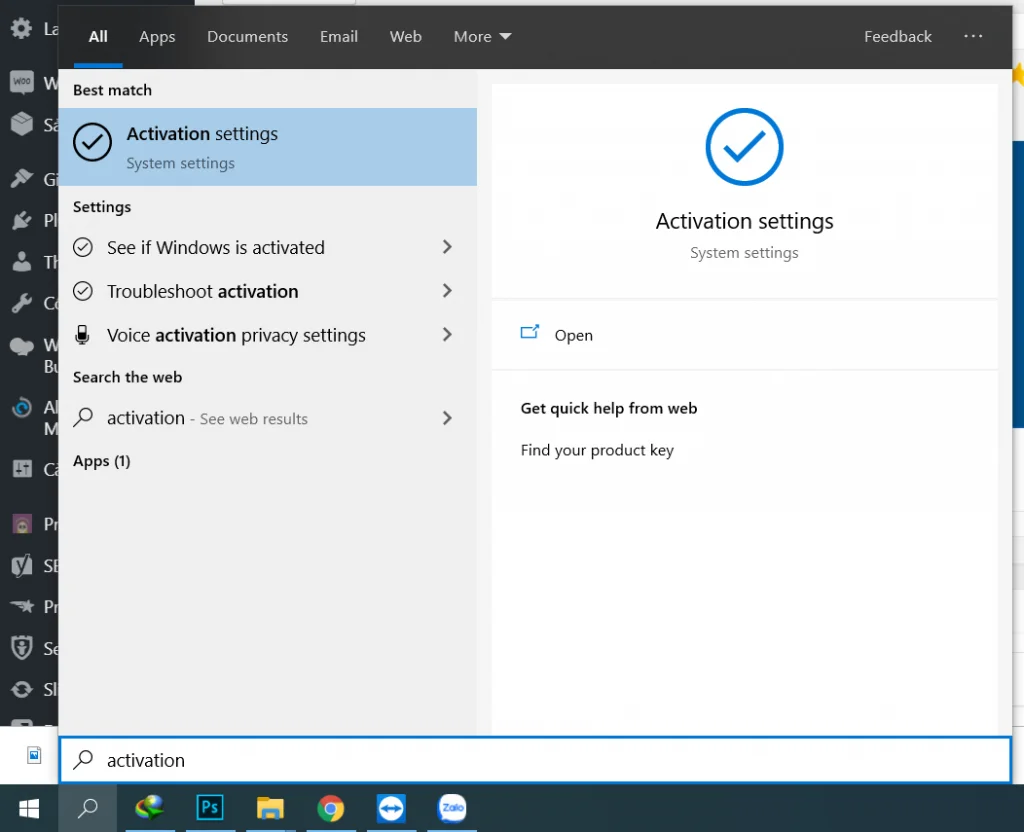
Task: Open TeamViewer from the taskbar
Action: click(x=391, y=808)
